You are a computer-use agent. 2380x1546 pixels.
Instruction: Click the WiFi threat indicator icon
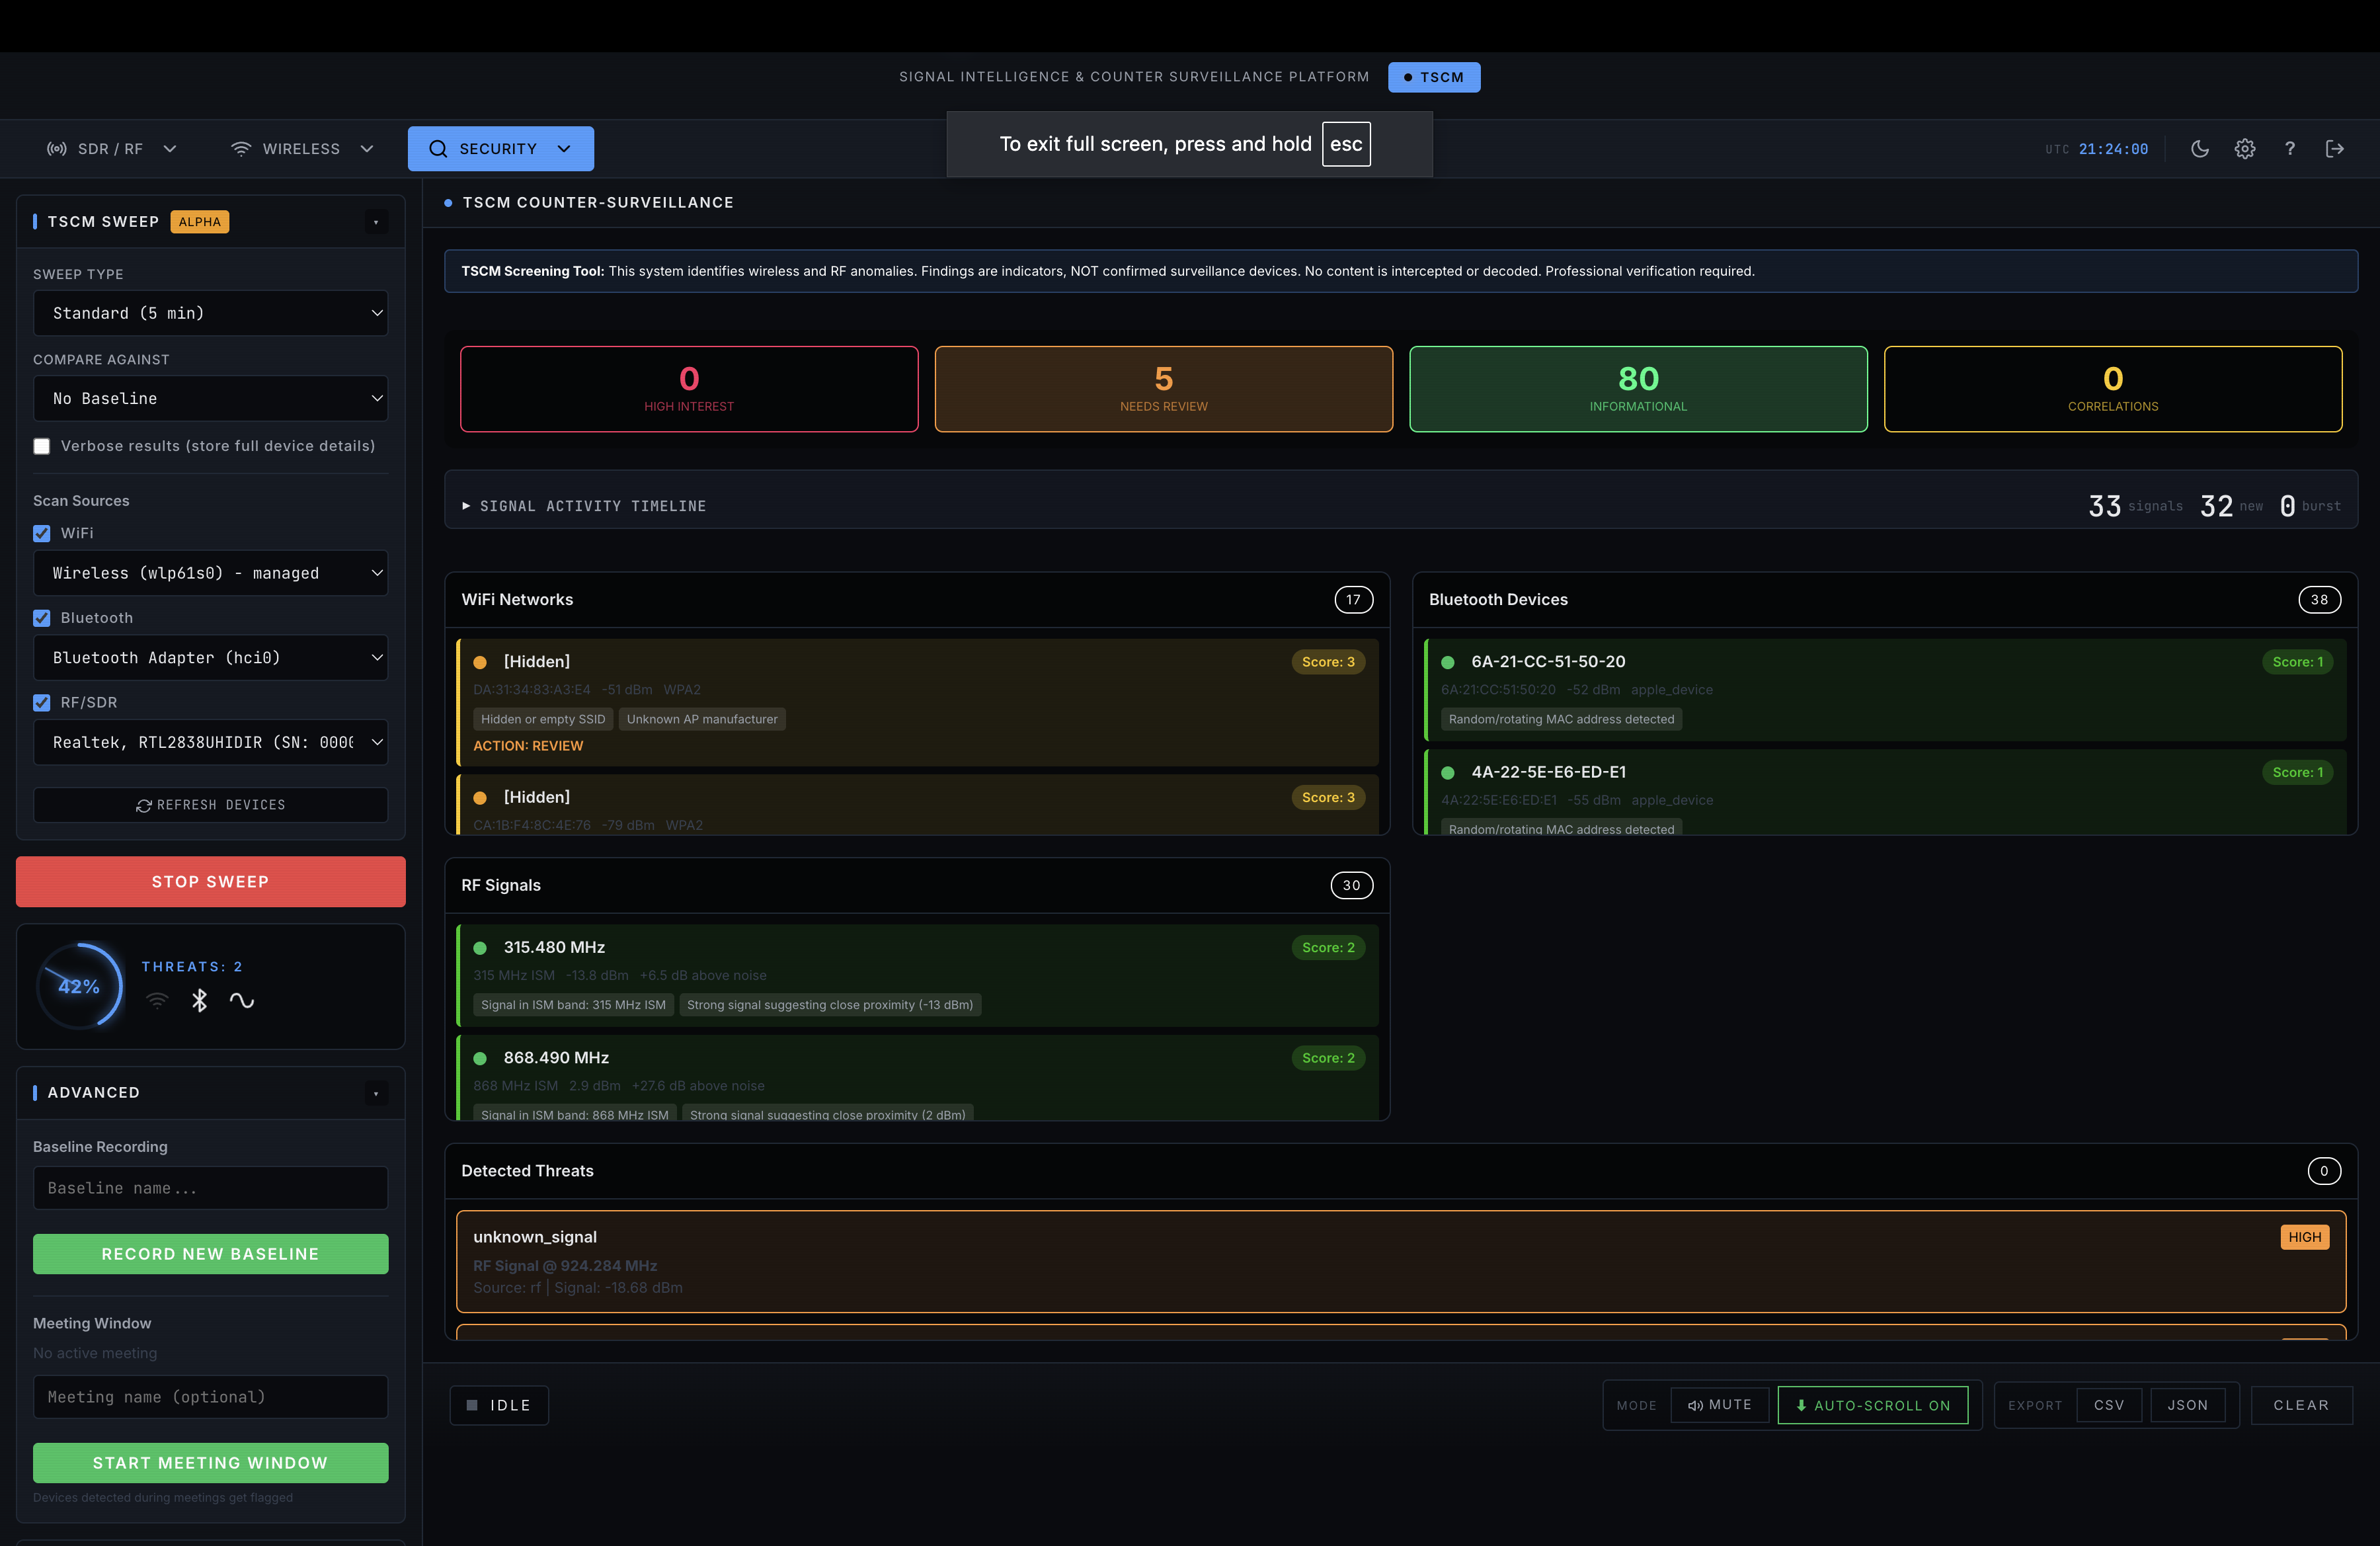[157, 1000]
